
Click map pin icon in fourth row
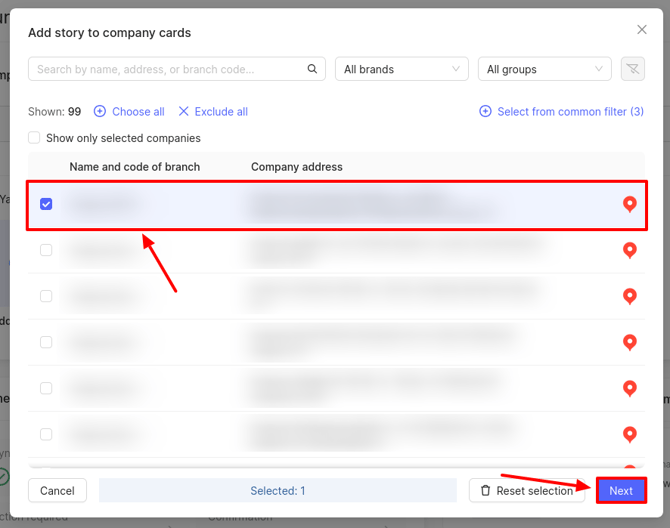(630, 342)
